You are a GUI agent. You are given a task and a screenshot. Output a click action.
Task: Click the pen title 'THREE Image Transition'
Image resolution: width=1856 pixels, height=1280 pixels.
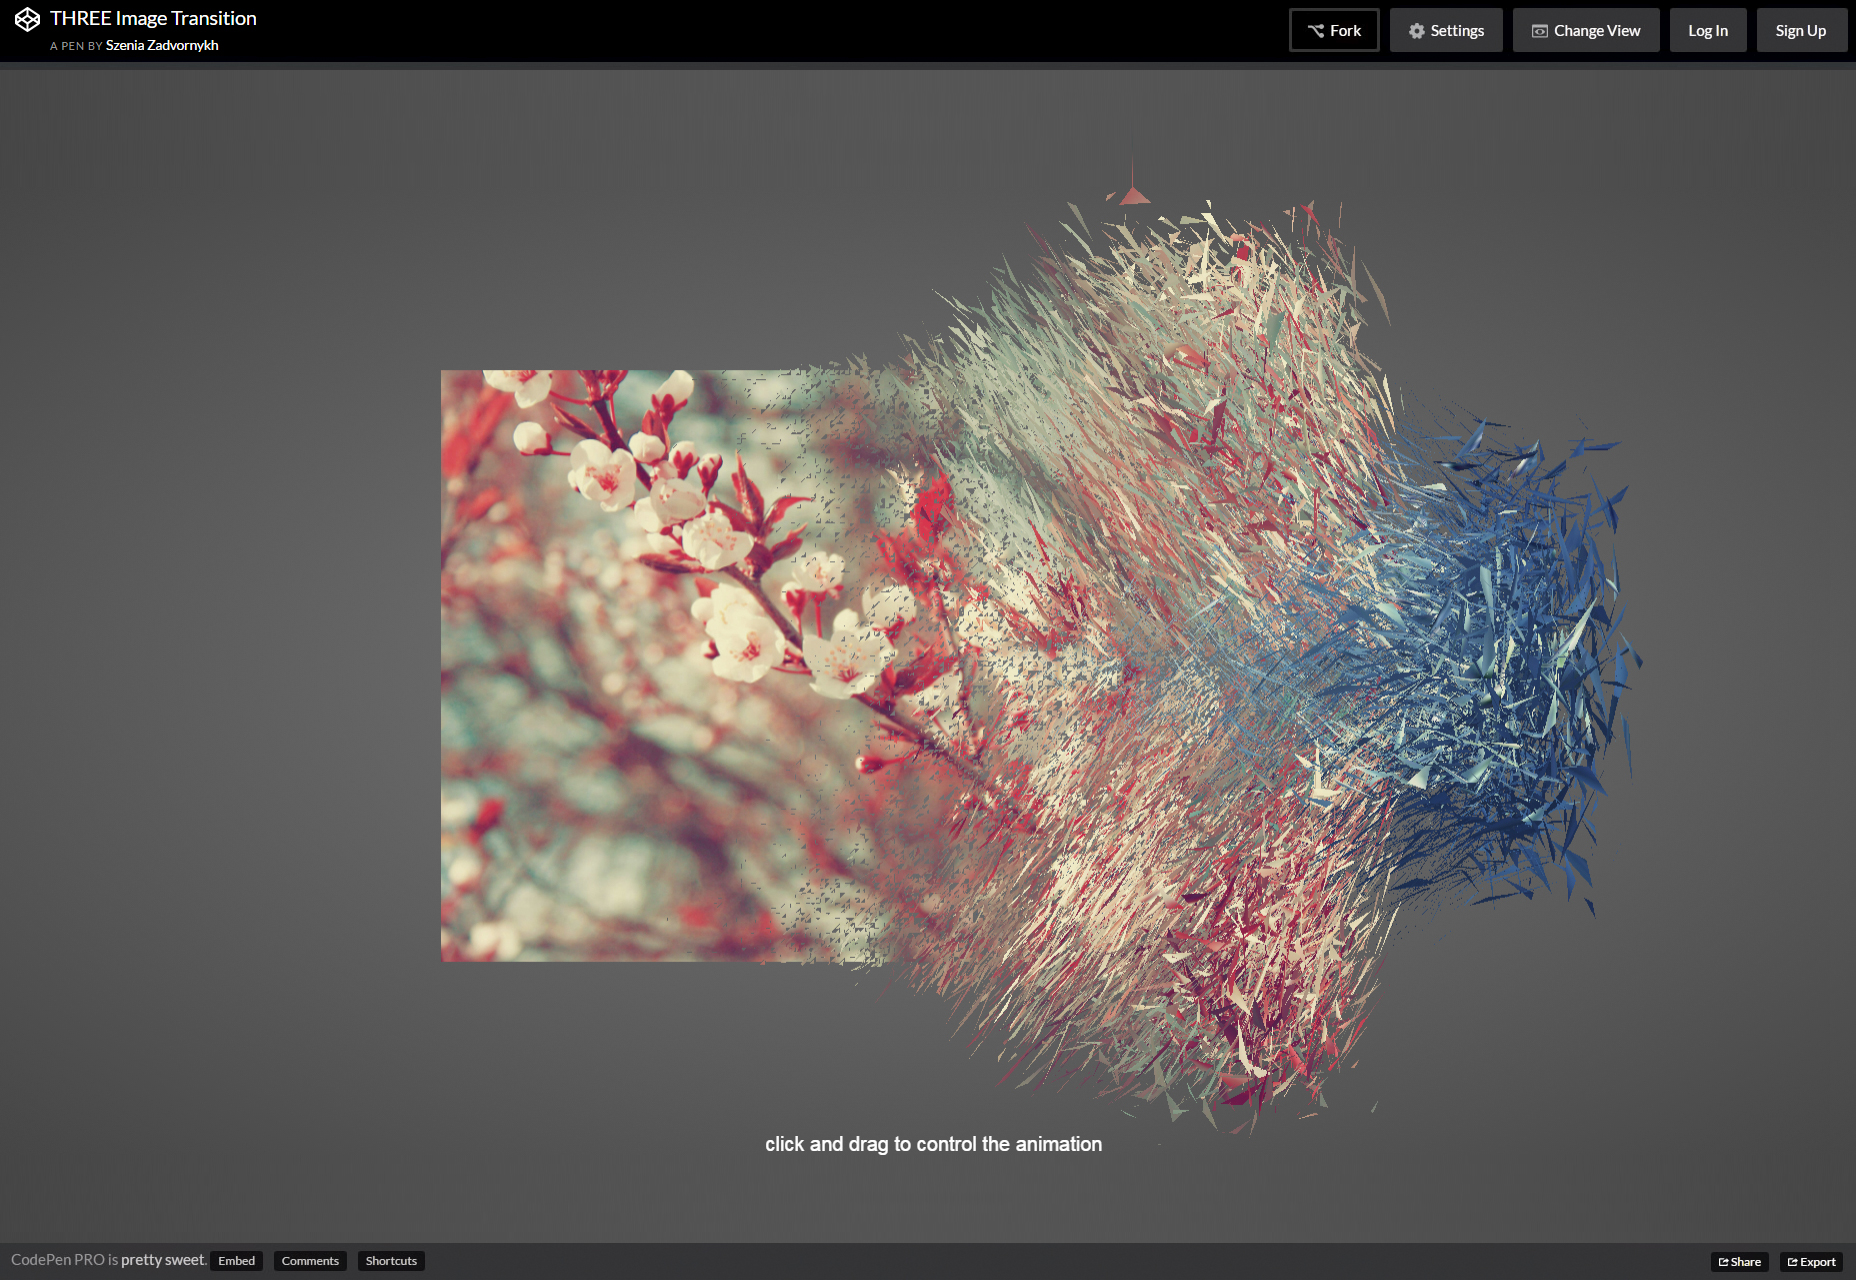click(153, 18)
